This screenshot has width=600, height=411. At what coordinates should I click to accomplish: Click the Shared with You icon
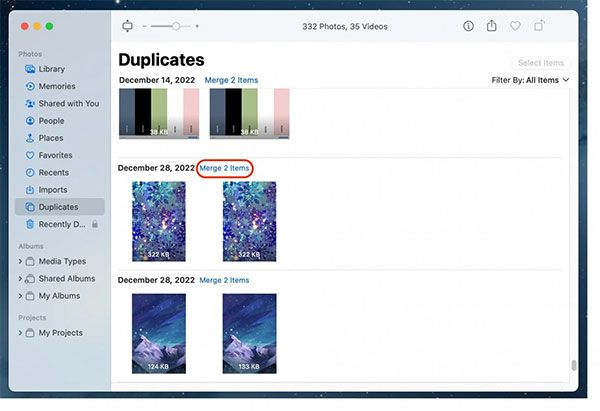click(30, 103)
